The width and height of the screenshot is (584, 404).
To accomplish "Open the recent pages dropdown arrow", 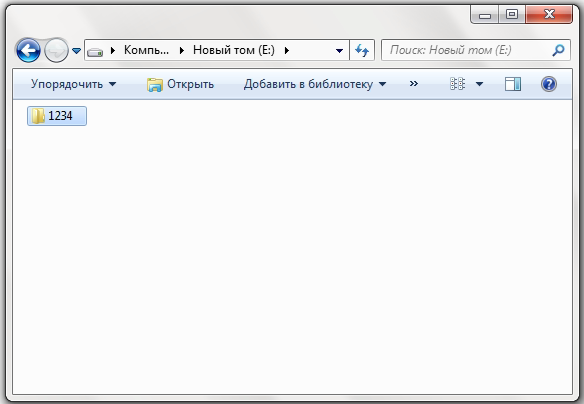I will coord(76,51).
